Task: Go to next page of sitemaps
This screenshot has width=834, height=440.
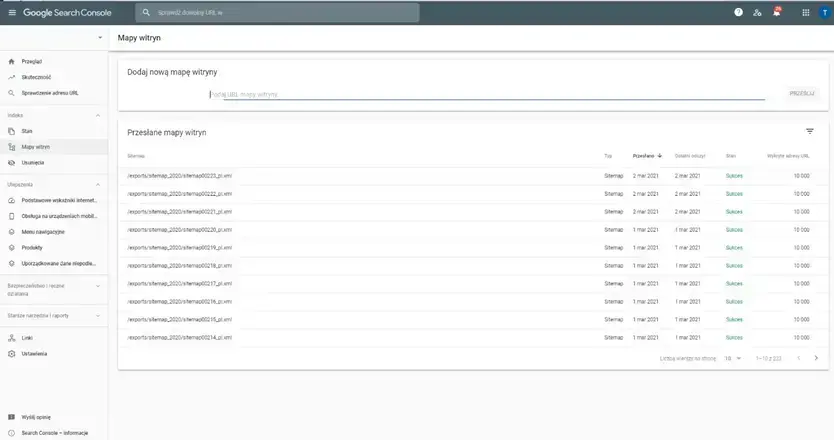Action: tap(816, 357)
